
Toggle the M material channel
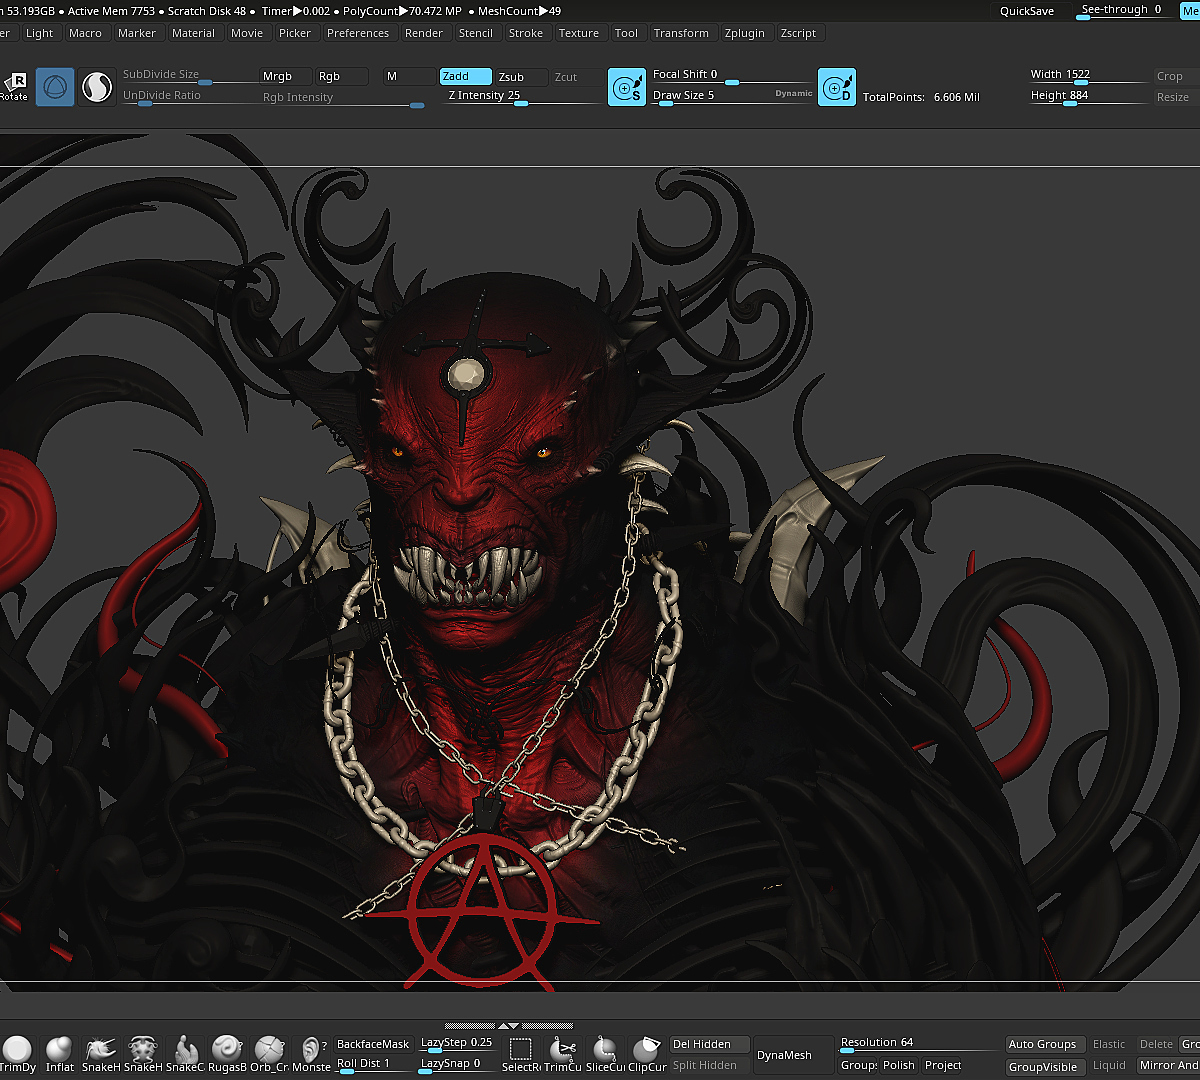pyautogui.click(x=409, y=76)
